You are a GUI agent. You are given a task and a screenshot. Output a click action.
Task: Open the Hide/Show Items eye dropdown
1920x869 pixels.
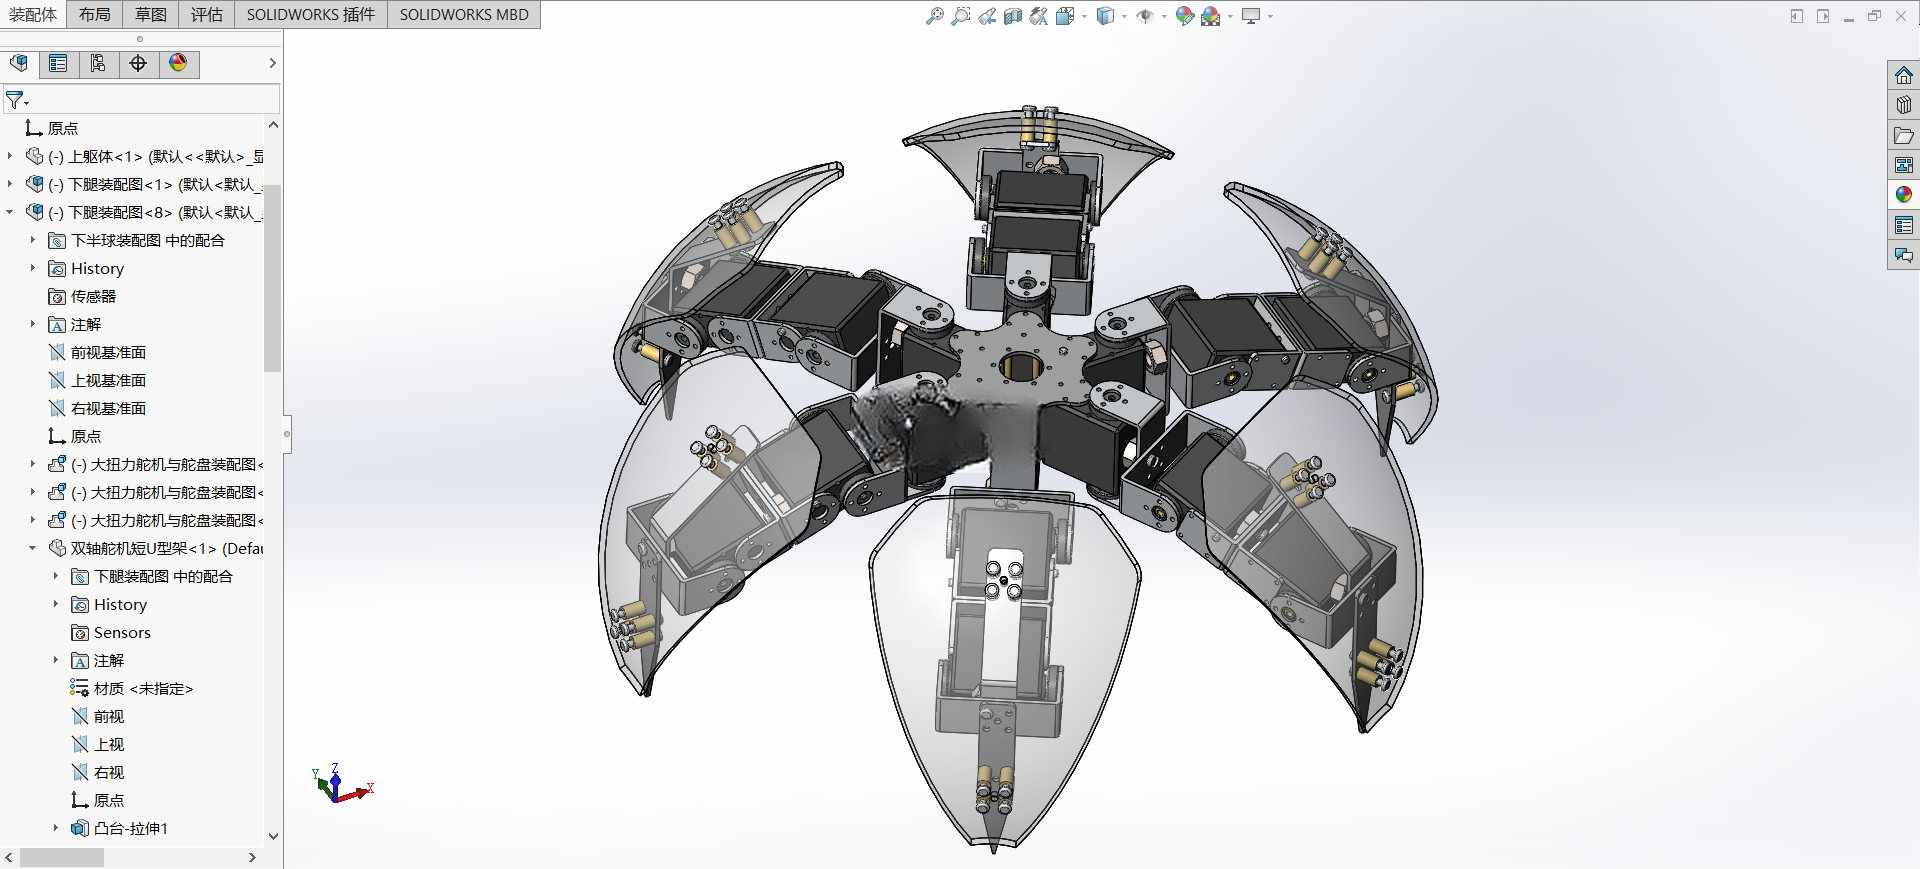(x=1165, y=17)
